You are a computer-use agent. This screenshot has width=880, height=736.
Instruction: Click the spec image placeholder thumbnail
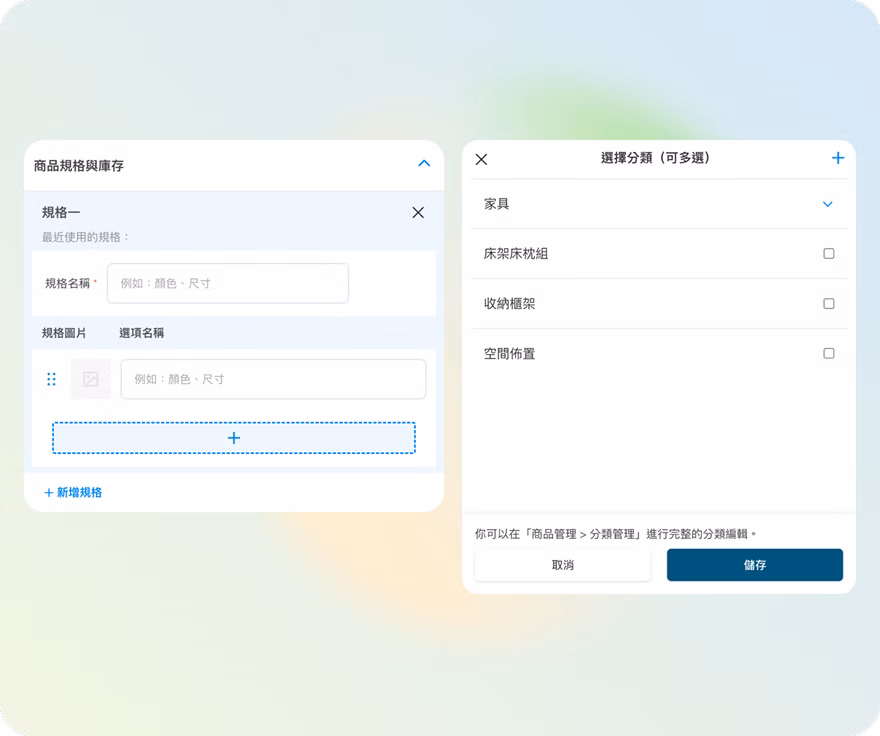pyautogui.click(x=91, y=380)
